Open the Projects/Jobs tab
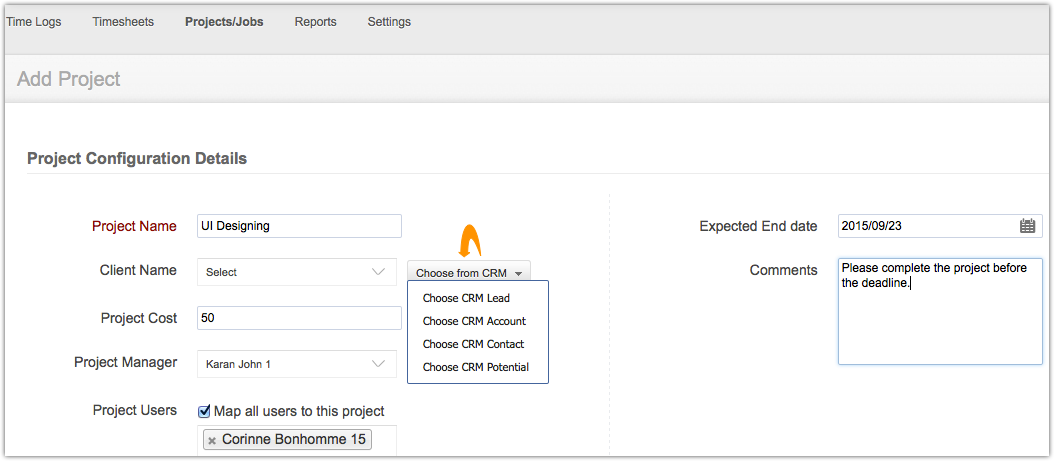The width and height of the screenshot is (1054, 461). tap(224, 22)
